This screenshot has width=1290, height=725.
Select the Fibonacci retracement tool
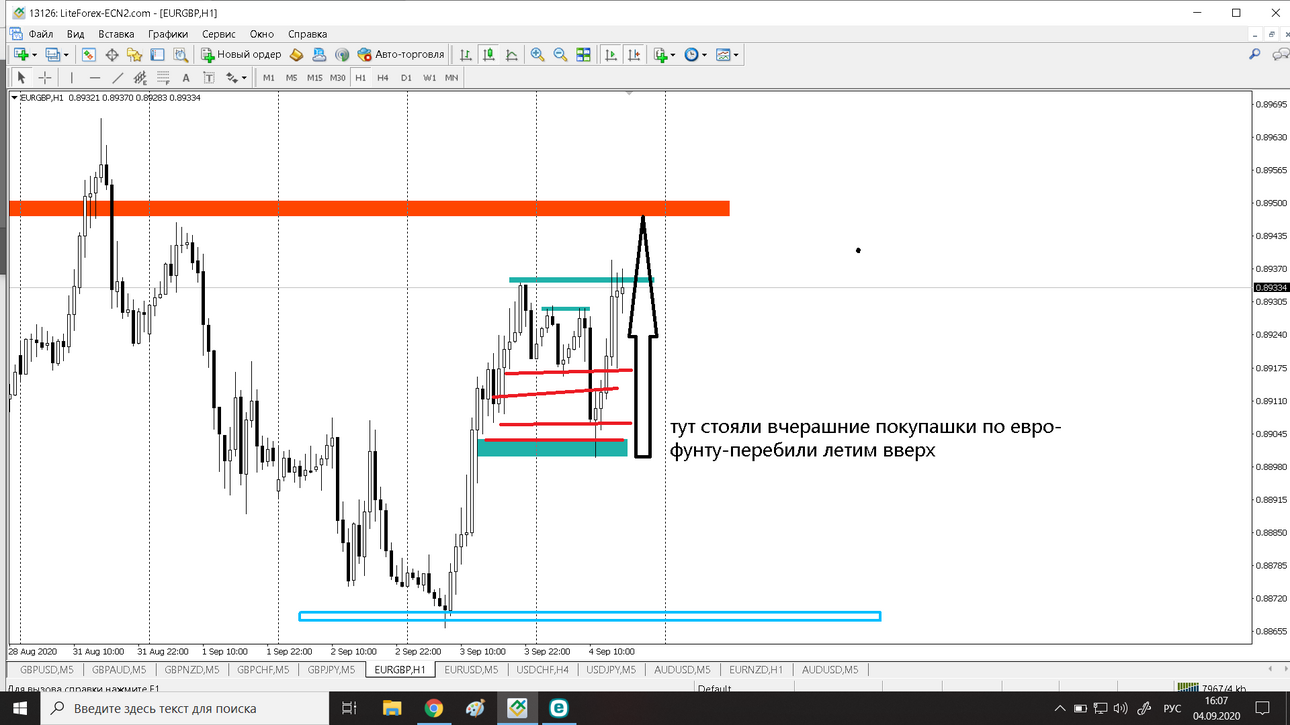click(x=163, y=77)
